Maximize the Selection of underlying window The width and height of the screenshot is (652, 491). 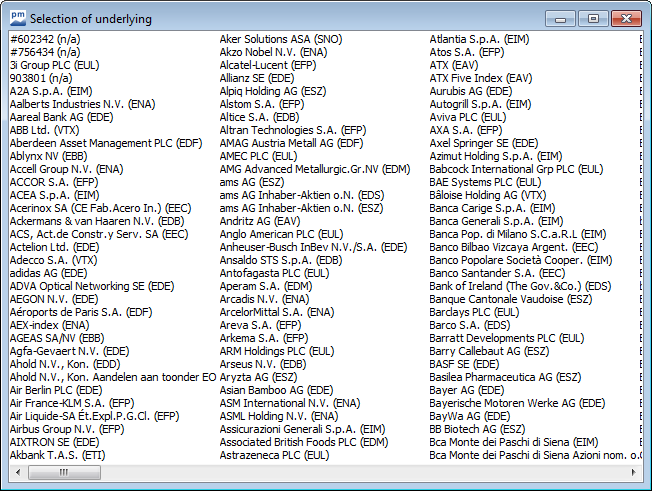(593, 18)
